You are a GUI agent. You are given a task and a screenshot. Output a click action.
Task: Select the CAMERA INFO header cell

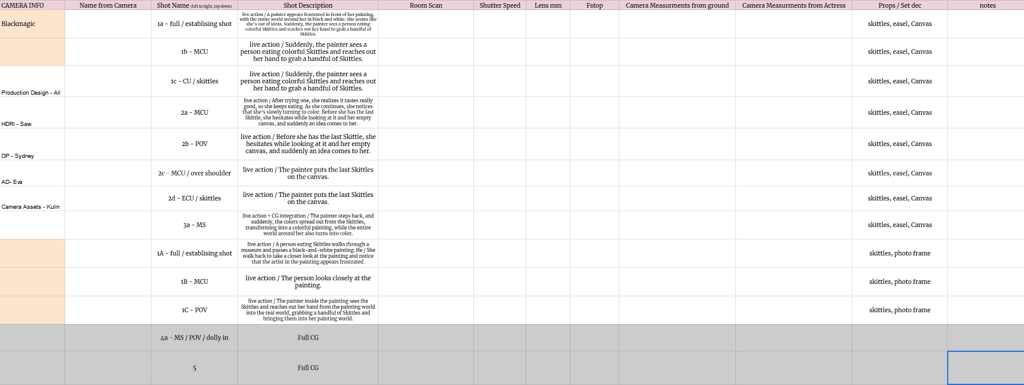tap(32, 5)
